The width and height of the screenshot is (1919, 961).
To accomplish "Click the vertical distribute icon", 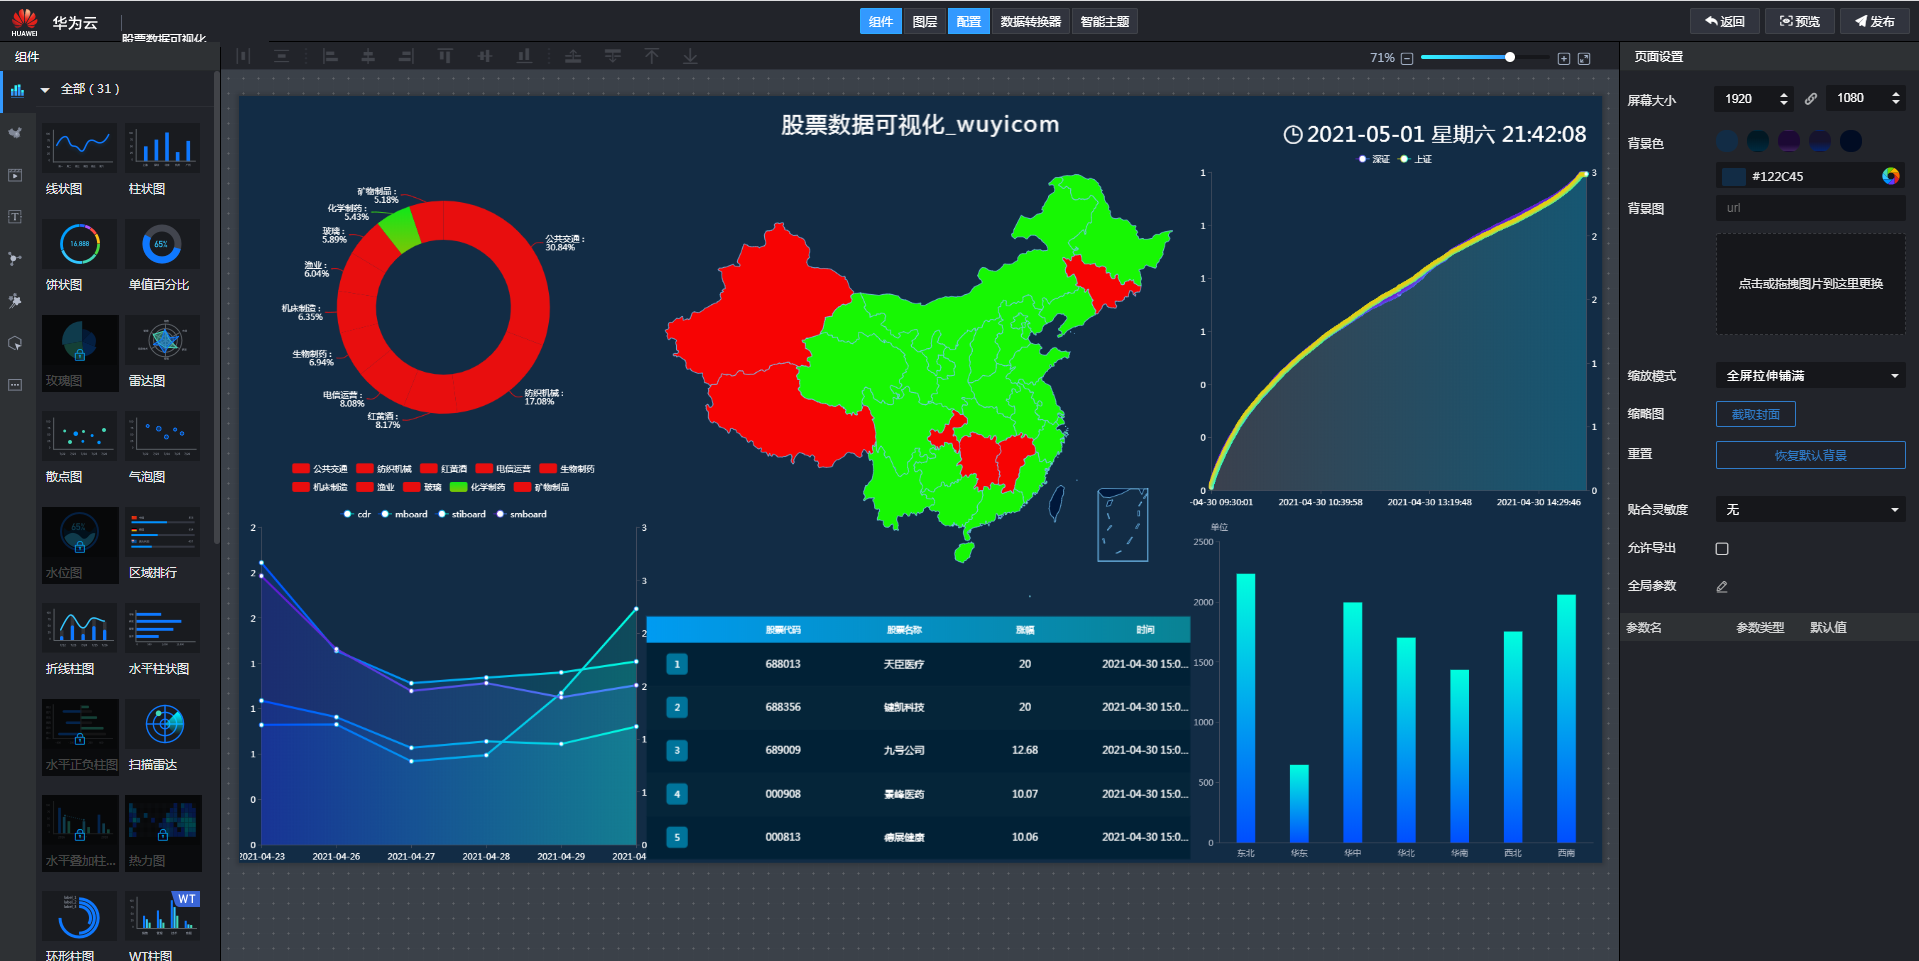I will (x=282, y=57).
